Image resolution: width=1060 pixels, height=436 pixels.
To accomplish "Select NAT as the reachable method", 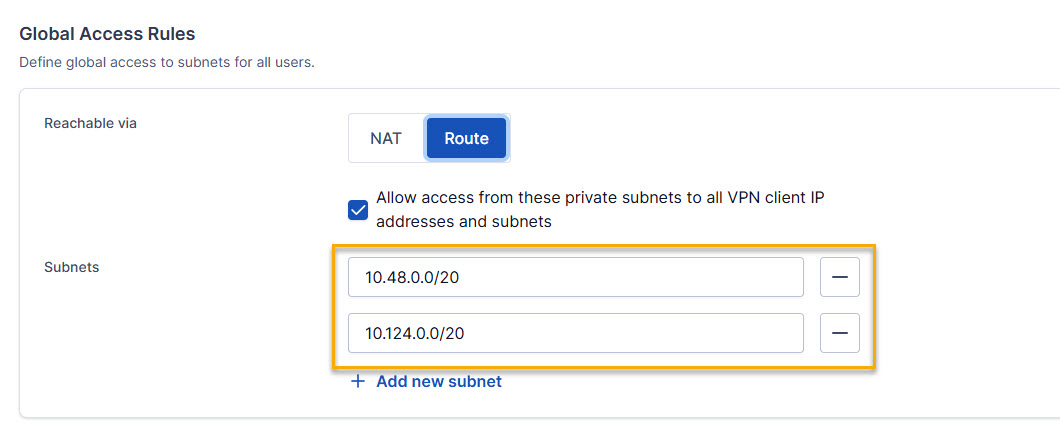I will pos(386,138).
